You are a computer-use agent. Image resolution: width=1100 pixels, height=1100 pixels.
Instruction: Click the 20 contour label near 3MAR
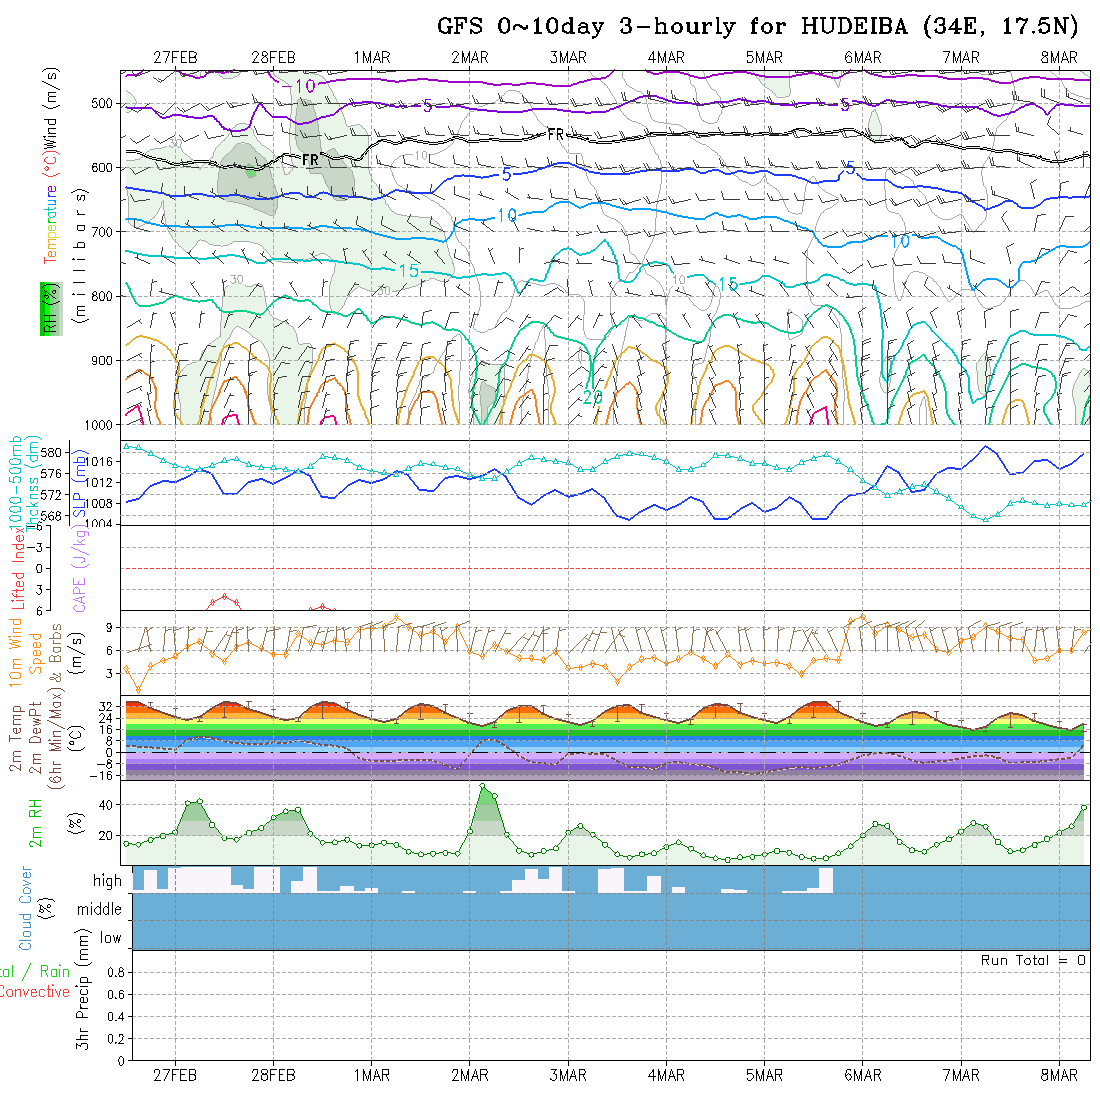tap(592, 397)
